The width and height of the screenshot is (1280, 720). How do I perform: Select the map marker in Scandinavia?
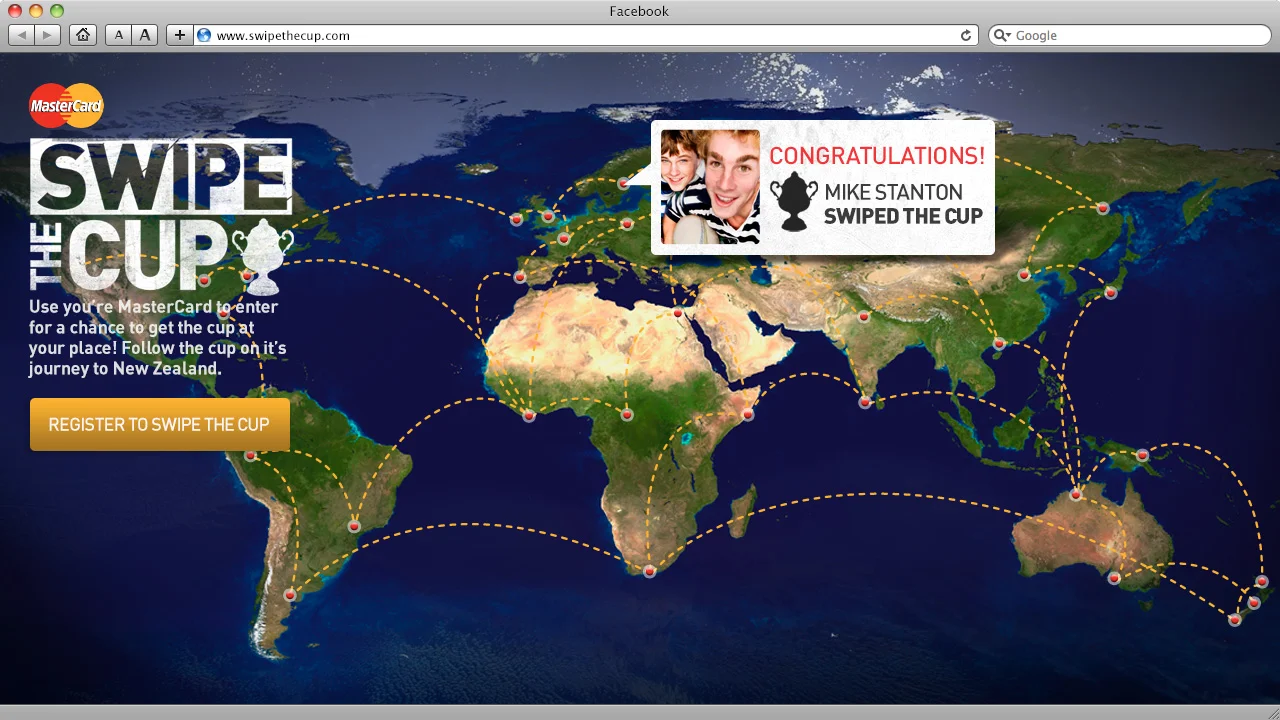point(623,183)
